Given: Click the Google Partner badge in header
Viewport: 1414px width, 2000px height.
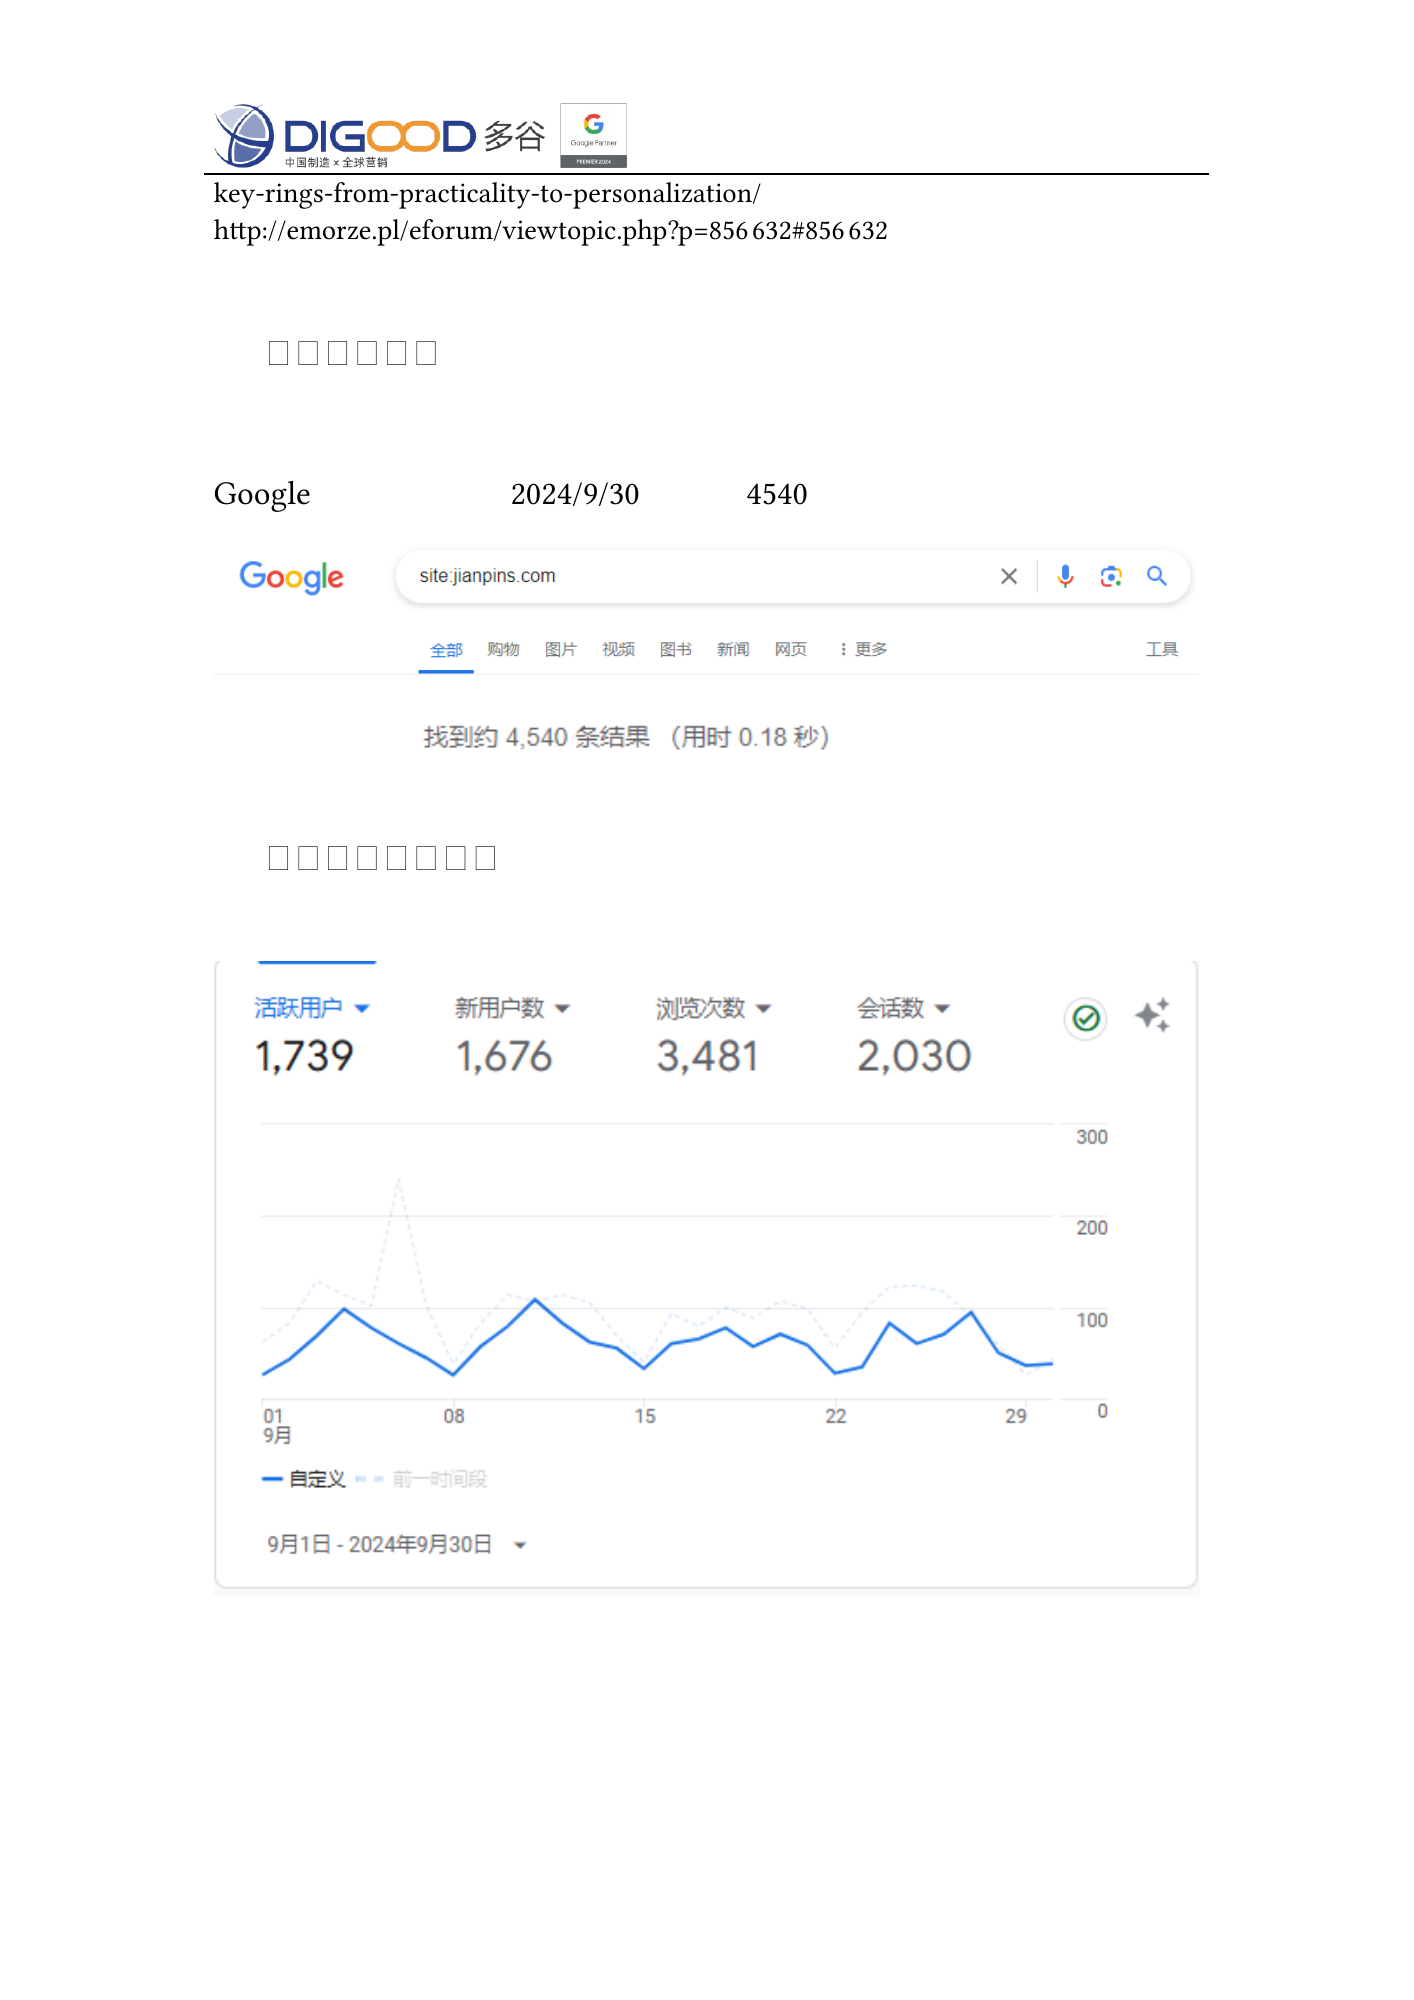Looking at the screenshot, I should click(x=593, y=135).
